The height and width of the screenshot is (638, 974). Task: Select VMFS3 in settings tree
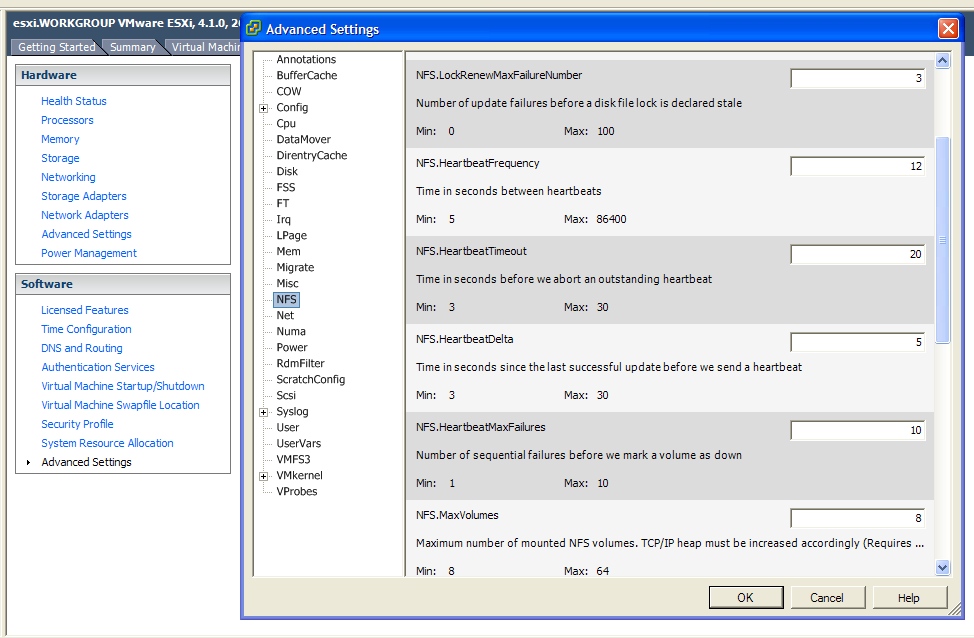[293, 460]
